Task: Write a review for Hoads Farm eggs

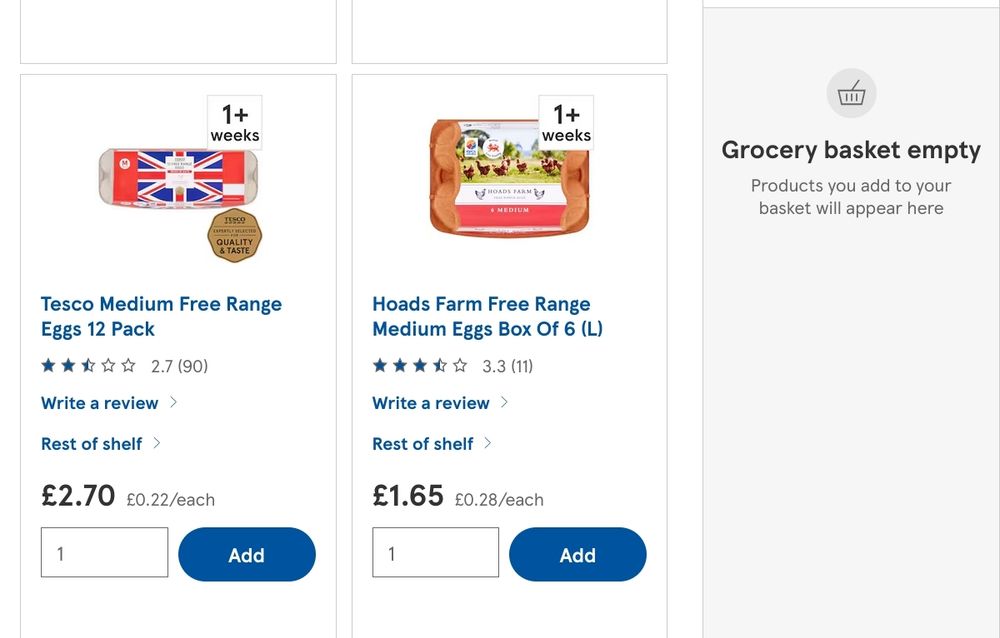Action: coord(430,403)
